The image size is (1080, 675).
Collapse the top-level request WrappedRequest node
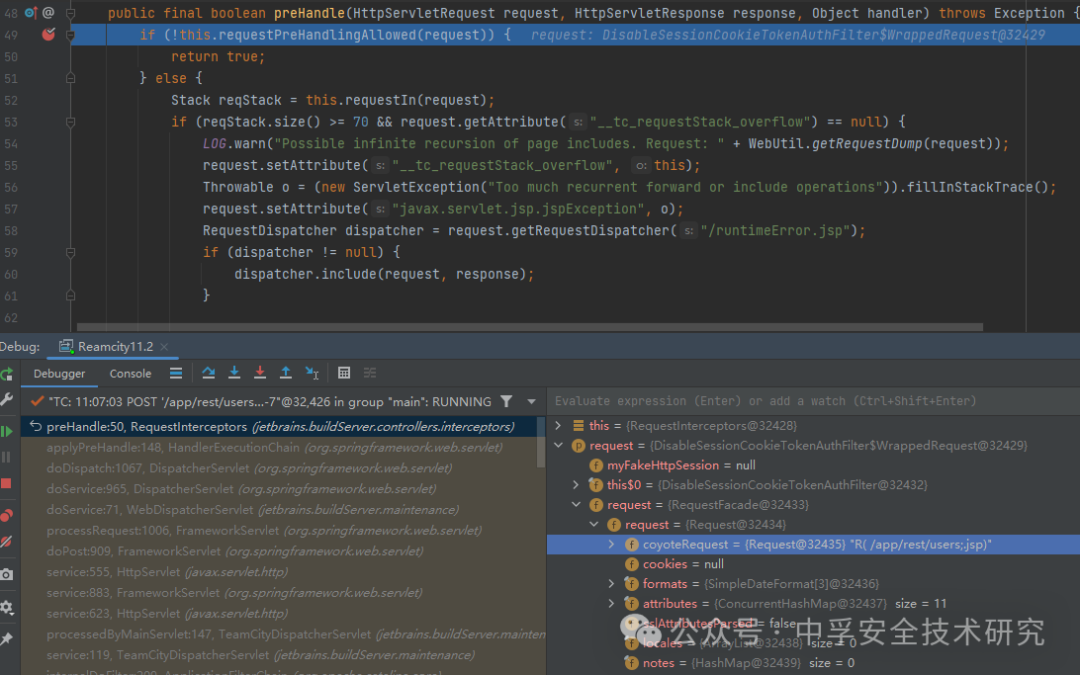(559, 446)
